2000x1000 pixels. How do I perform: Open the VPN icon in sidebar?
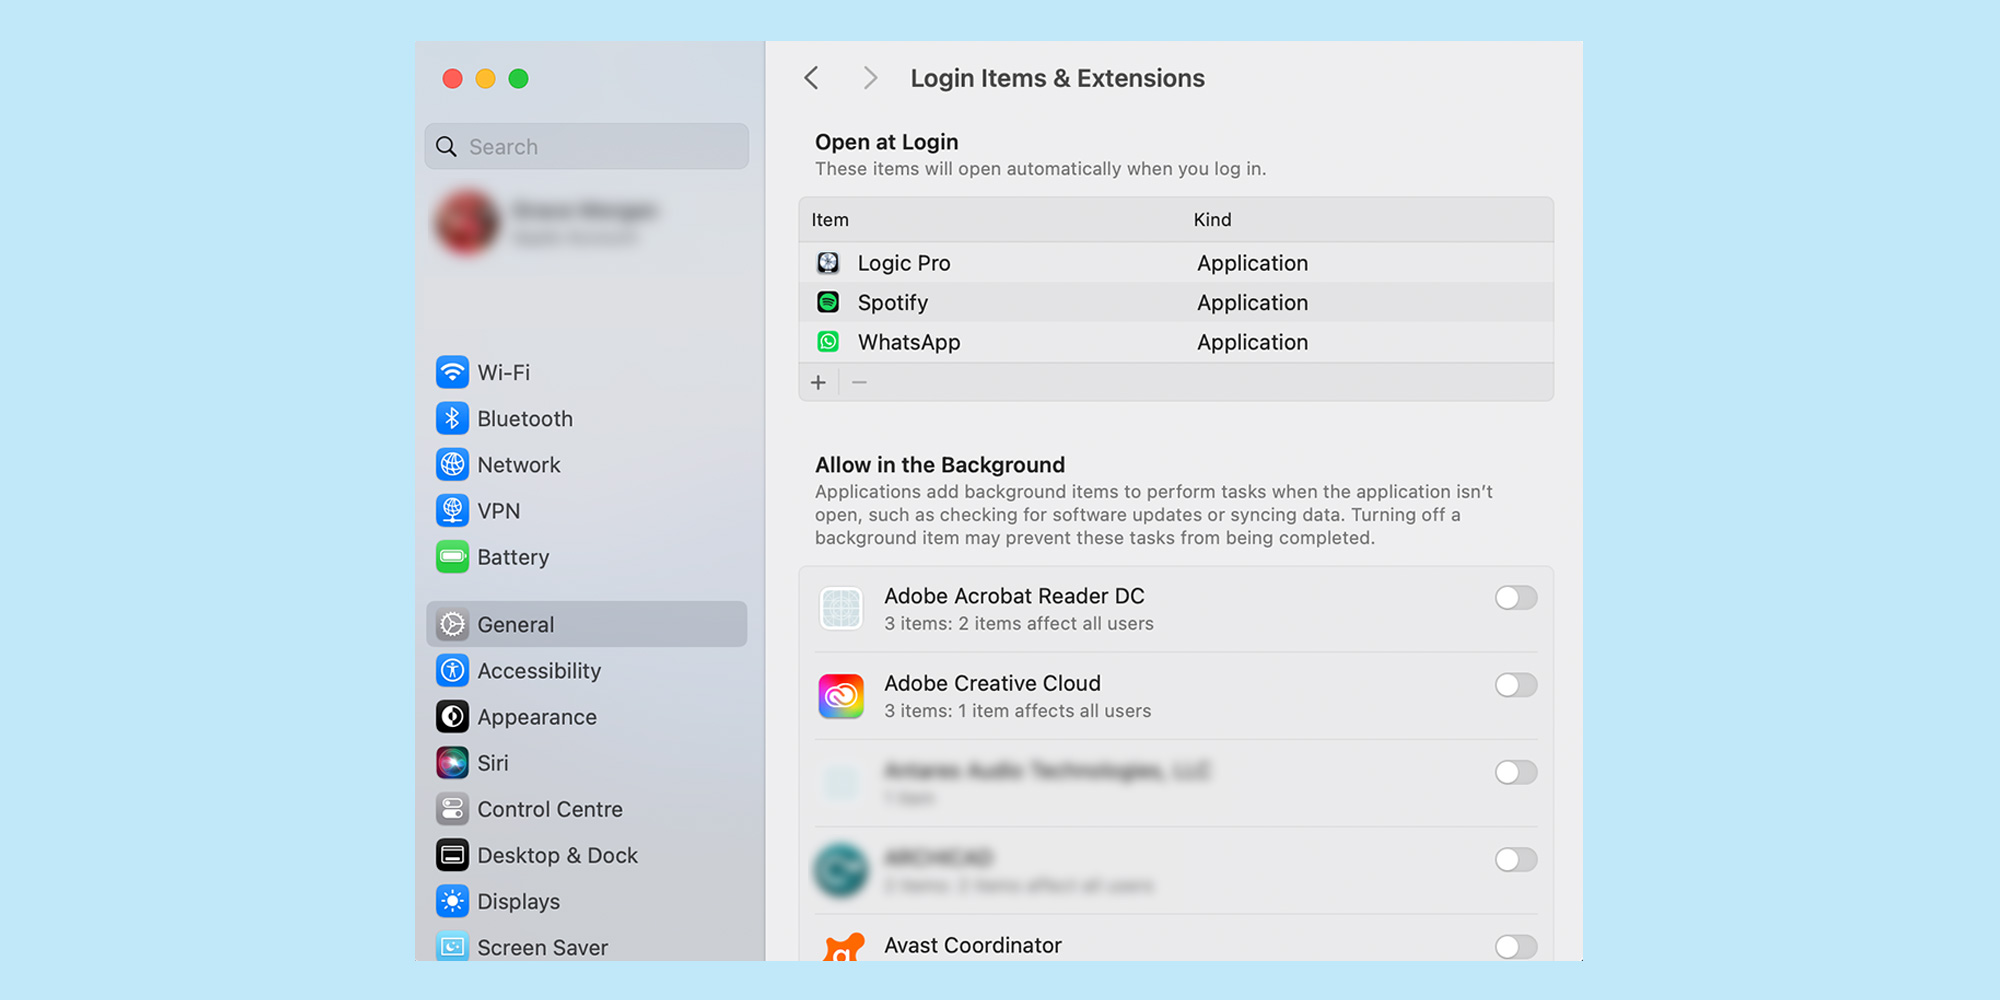(452, 510)
